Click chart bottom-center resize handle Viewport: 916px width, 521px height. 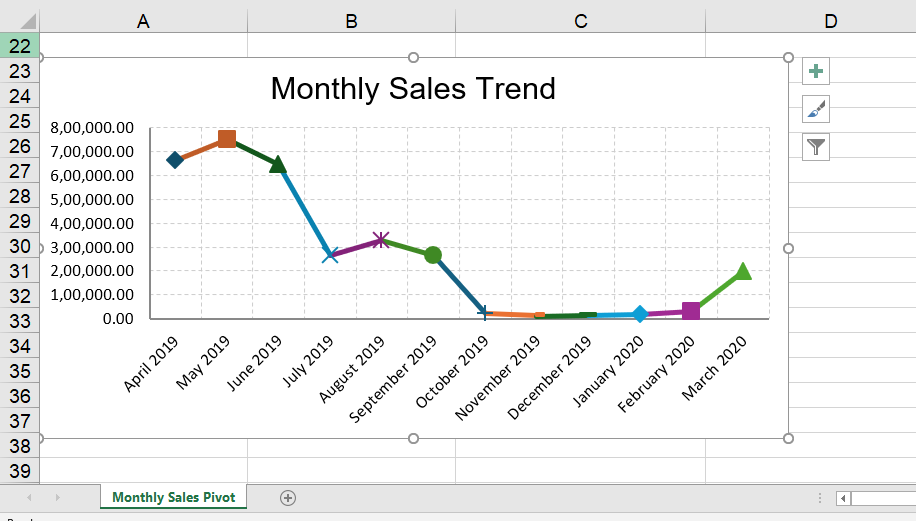(414, 439)
